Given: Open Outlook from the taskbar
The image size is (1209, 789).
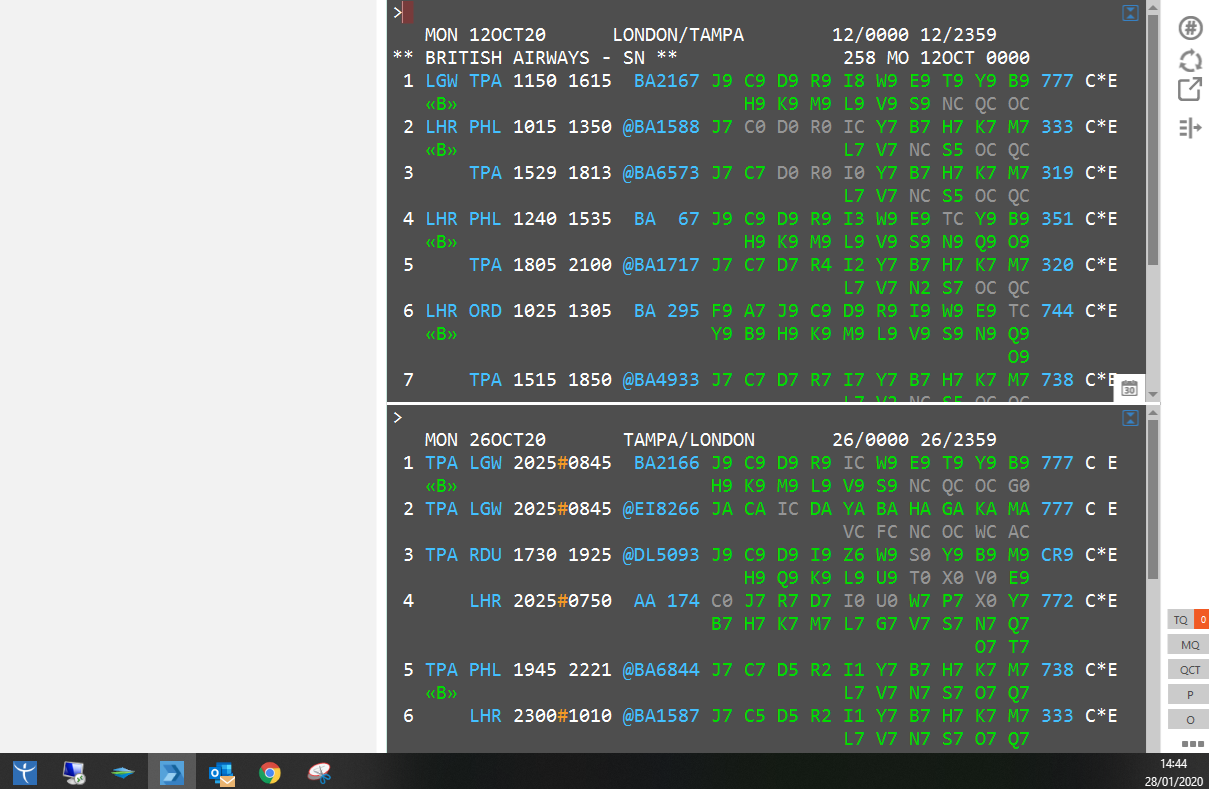Looking at the screenshot, I should [221, 772].
